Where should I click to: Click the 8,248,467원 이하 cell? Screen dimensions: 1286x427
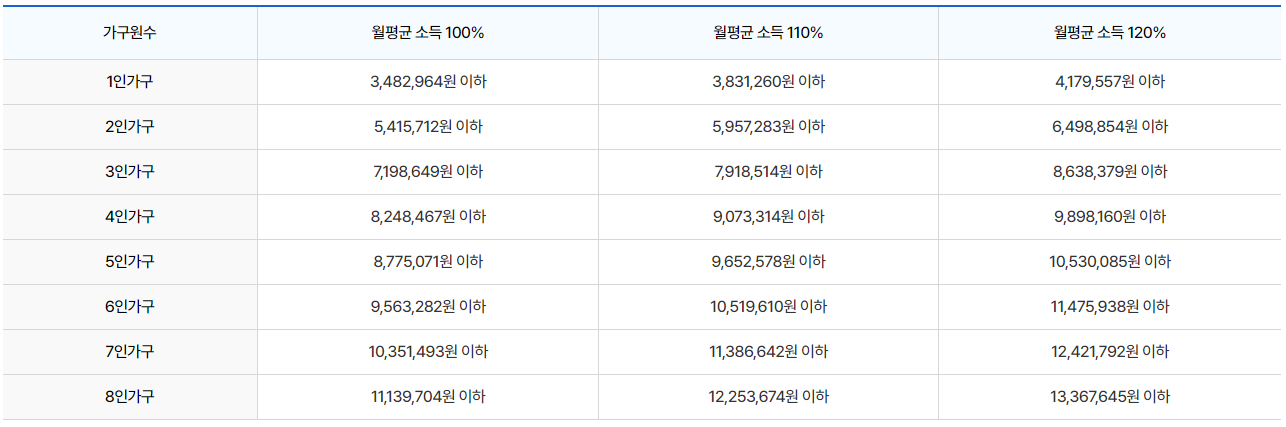click(428, 217)
